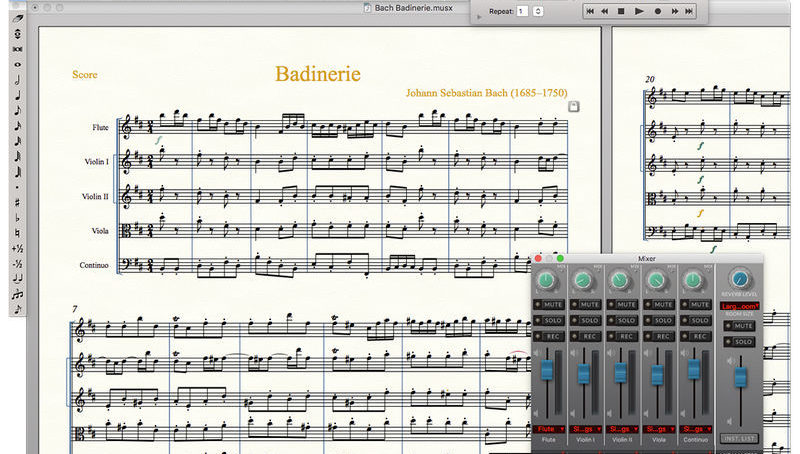Solo the reverb master channel
The image size is (800, 454).
pos(739,342)
